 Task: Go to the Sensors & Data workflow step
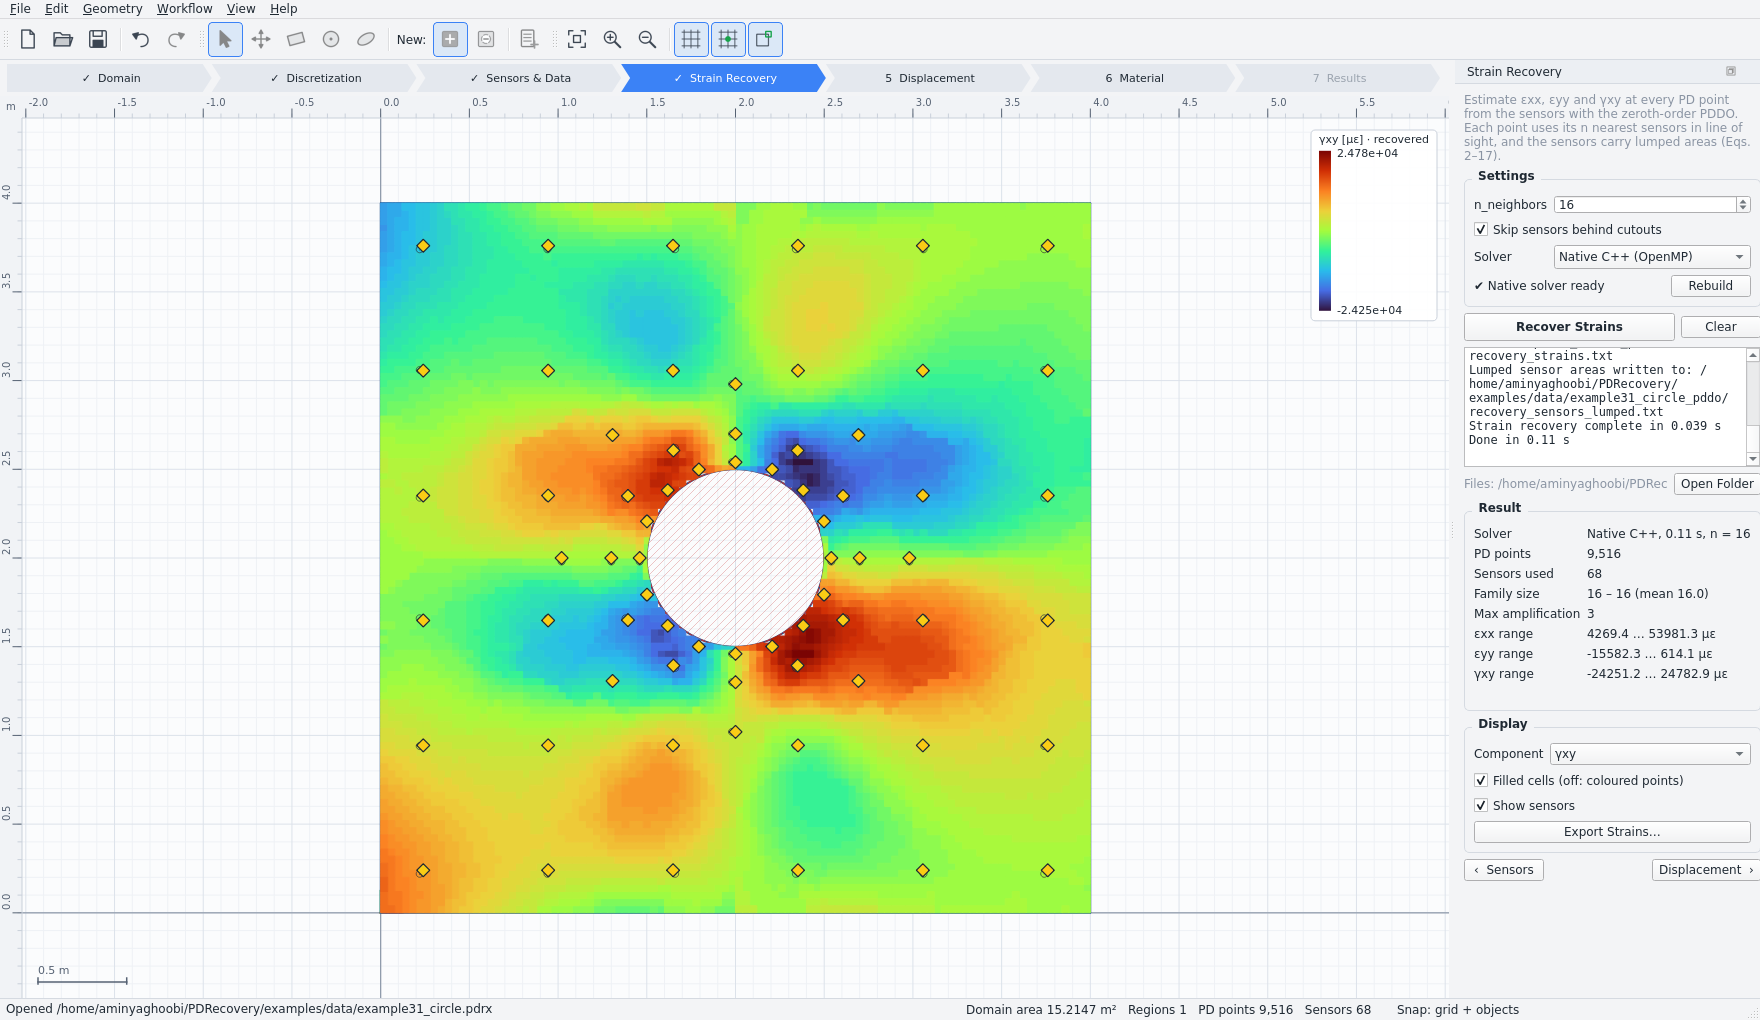519,78
